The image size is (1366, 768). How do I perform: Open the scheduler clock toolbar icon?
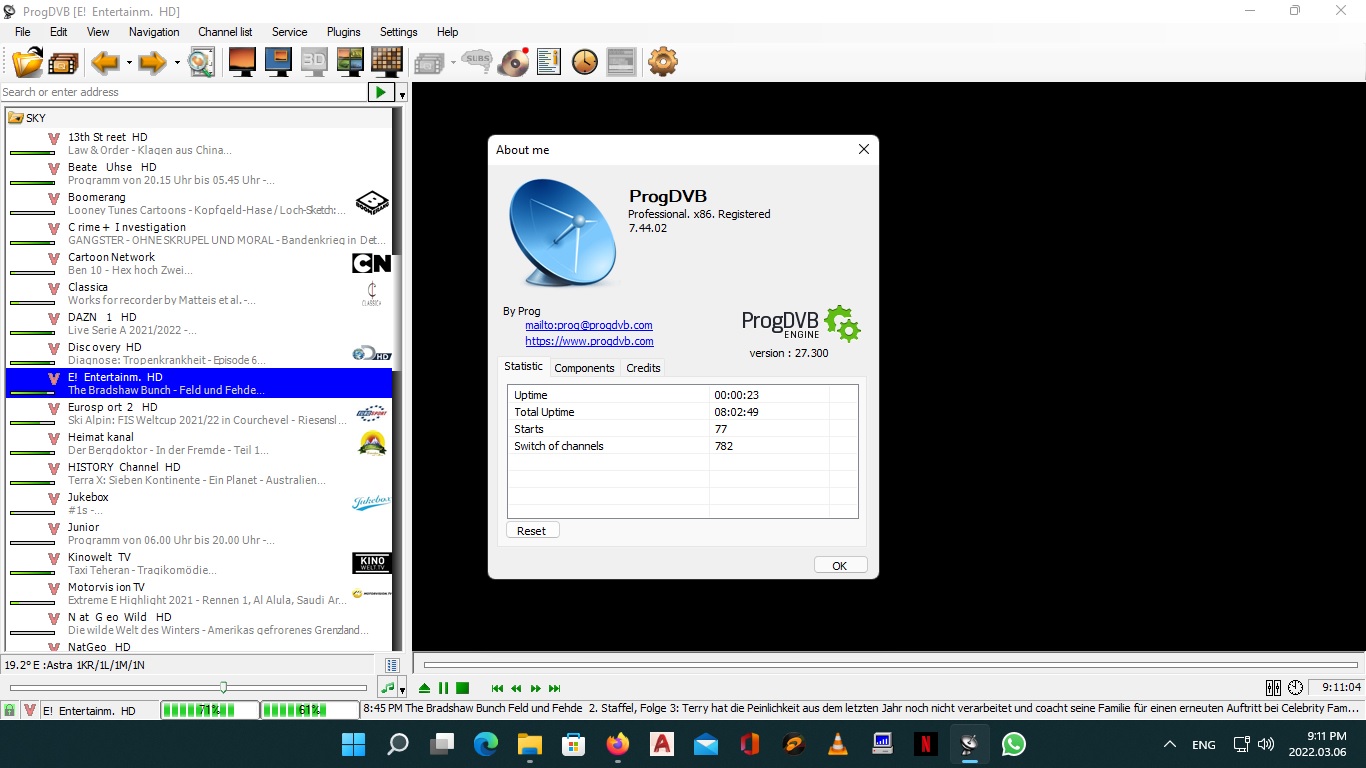[x=584, y=62]
